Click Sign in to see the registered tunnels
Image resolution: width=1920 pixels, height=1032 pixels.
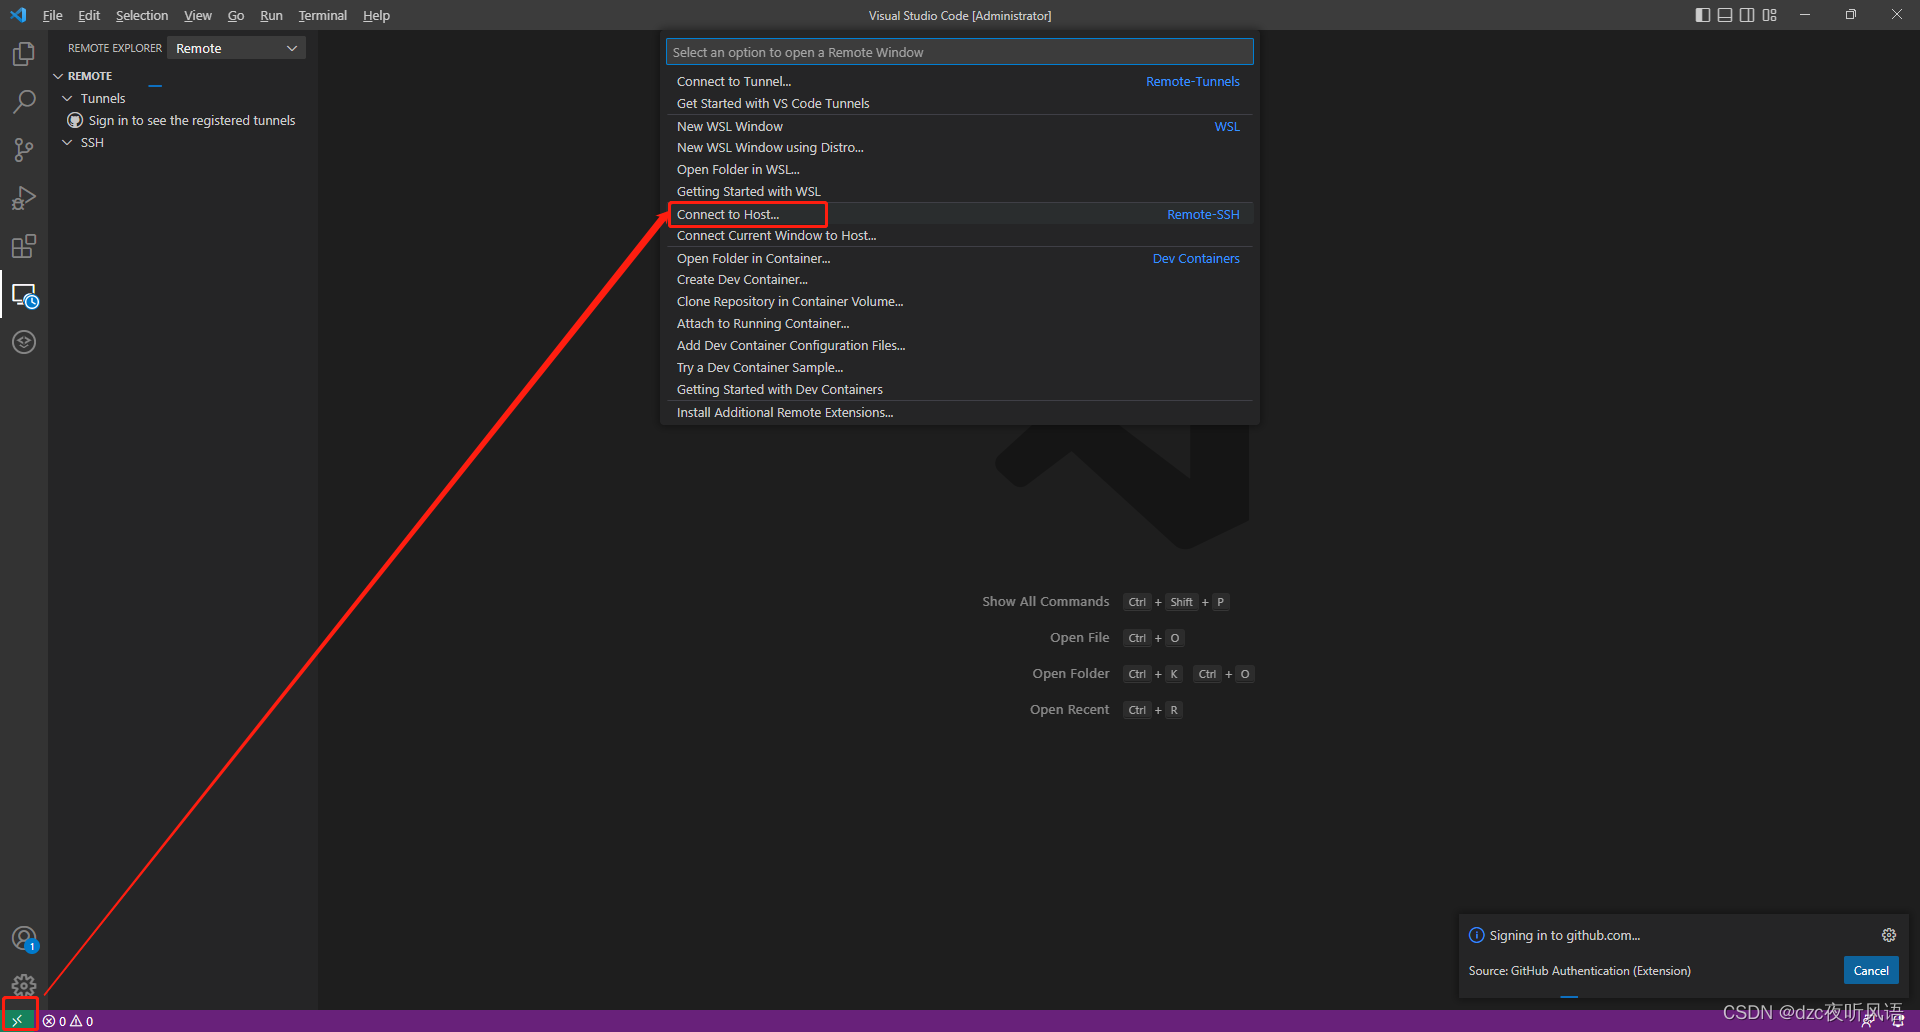(191, 120)
